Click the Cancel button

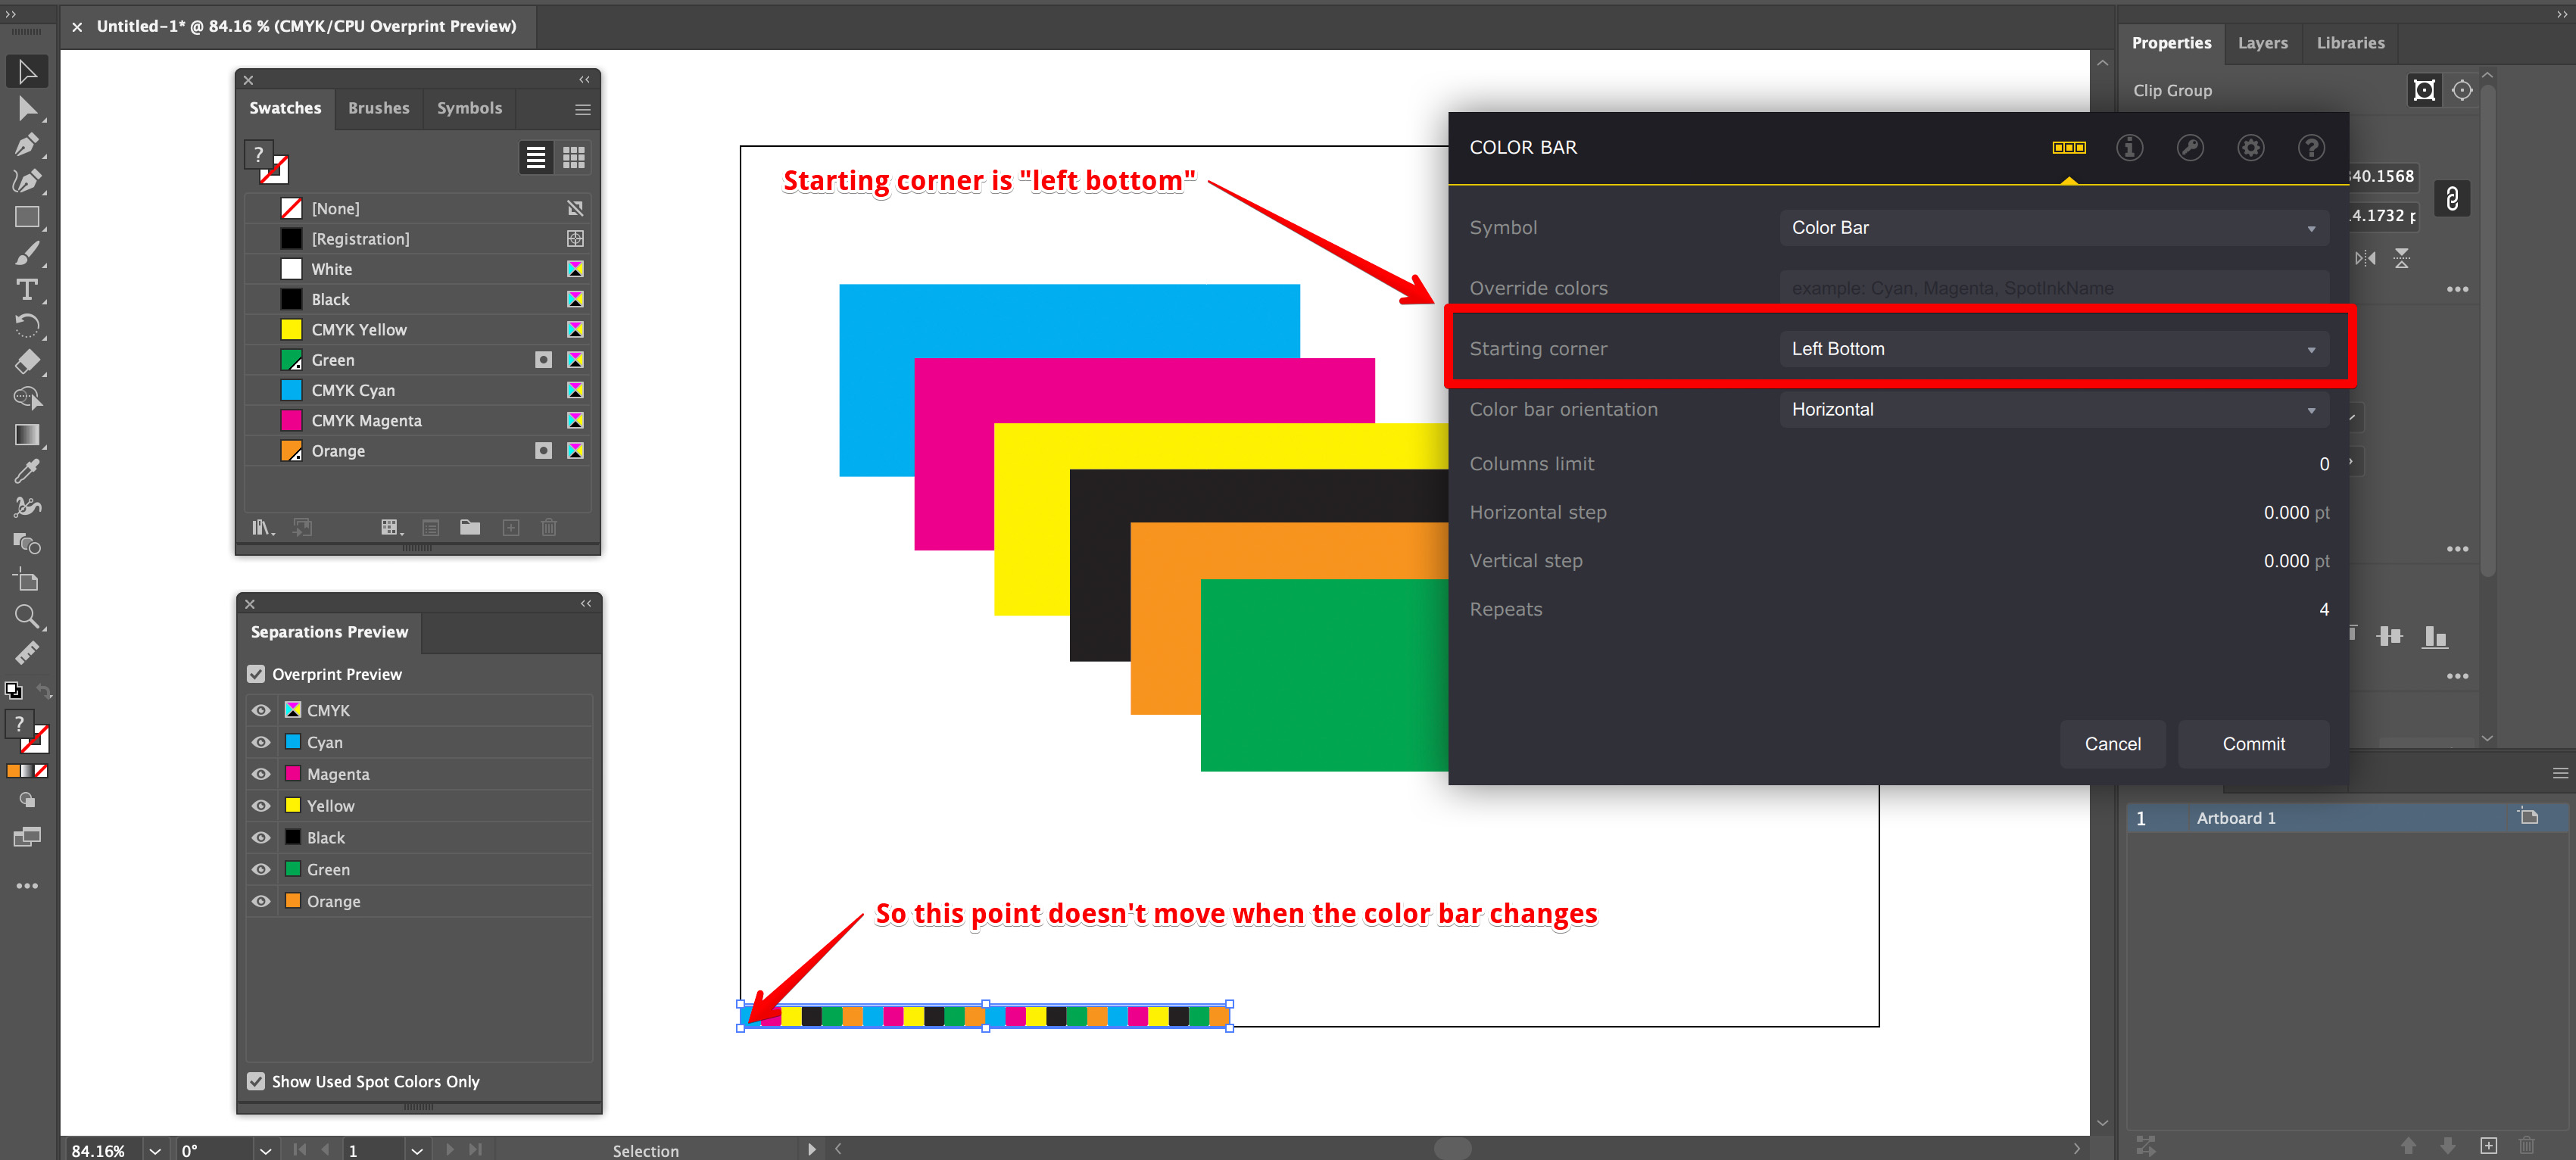pyautogui.click(x=2112, y=744)
